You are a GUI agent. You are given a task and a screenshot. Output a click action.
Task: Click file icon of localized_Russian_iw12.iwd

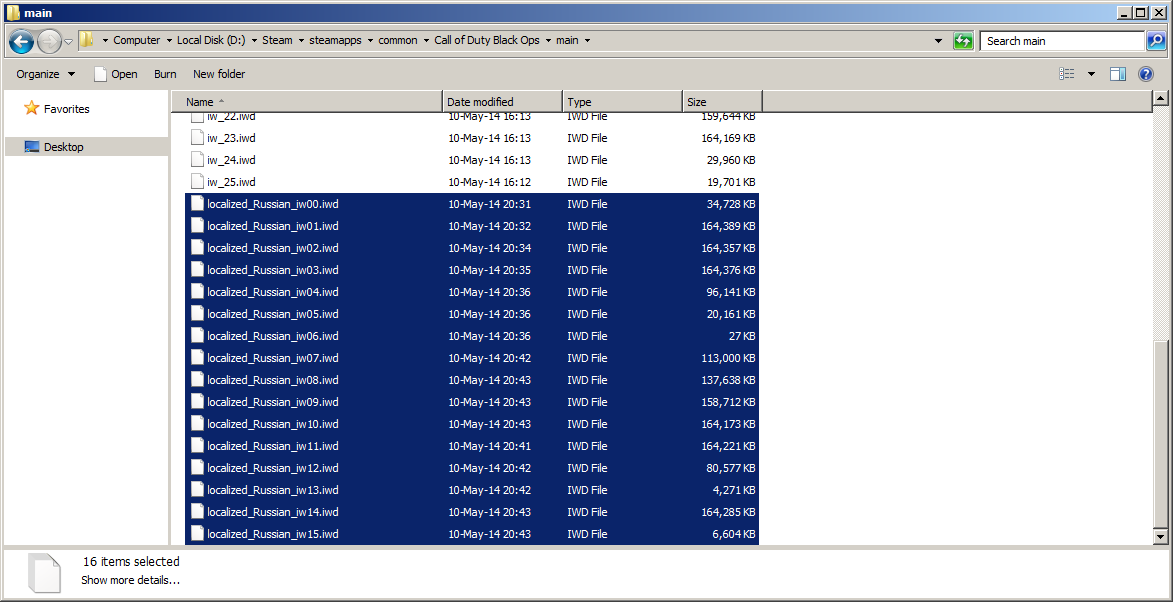197,468
